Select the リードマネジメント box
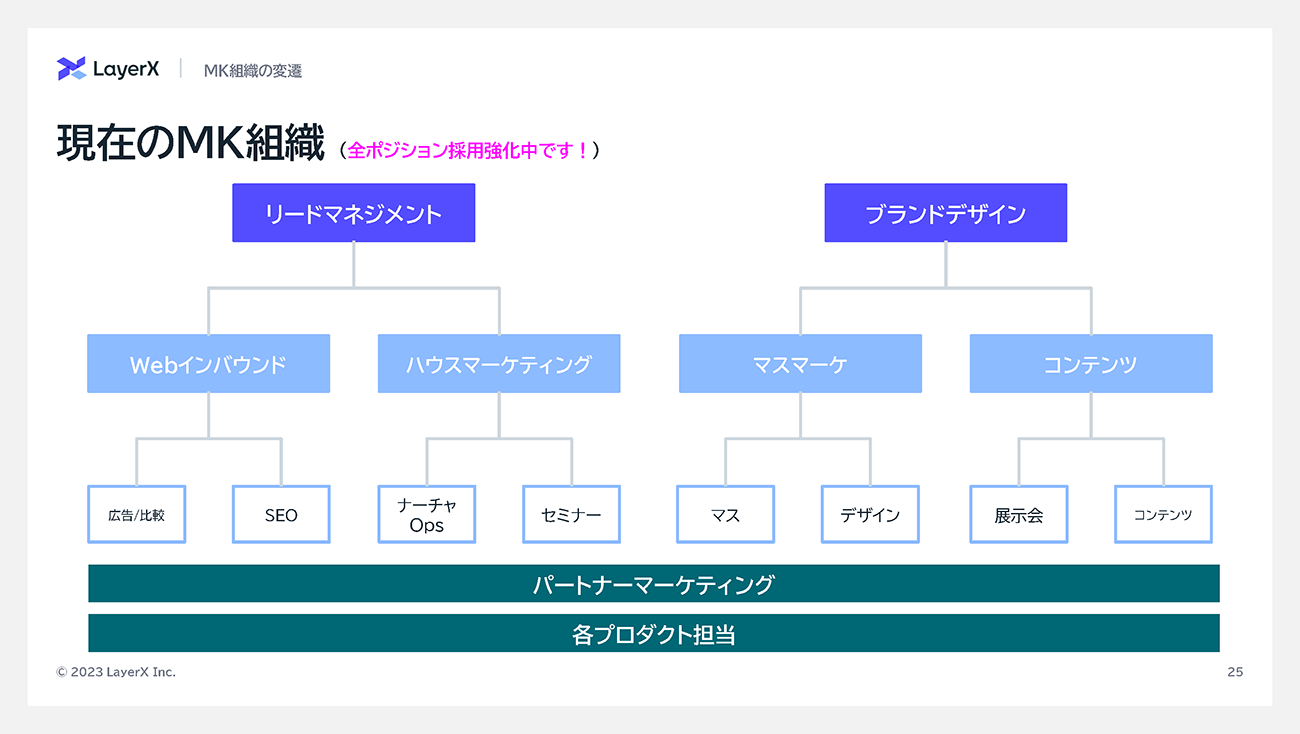The width and height of the screenshot is (1300, 734). point(353,213)
